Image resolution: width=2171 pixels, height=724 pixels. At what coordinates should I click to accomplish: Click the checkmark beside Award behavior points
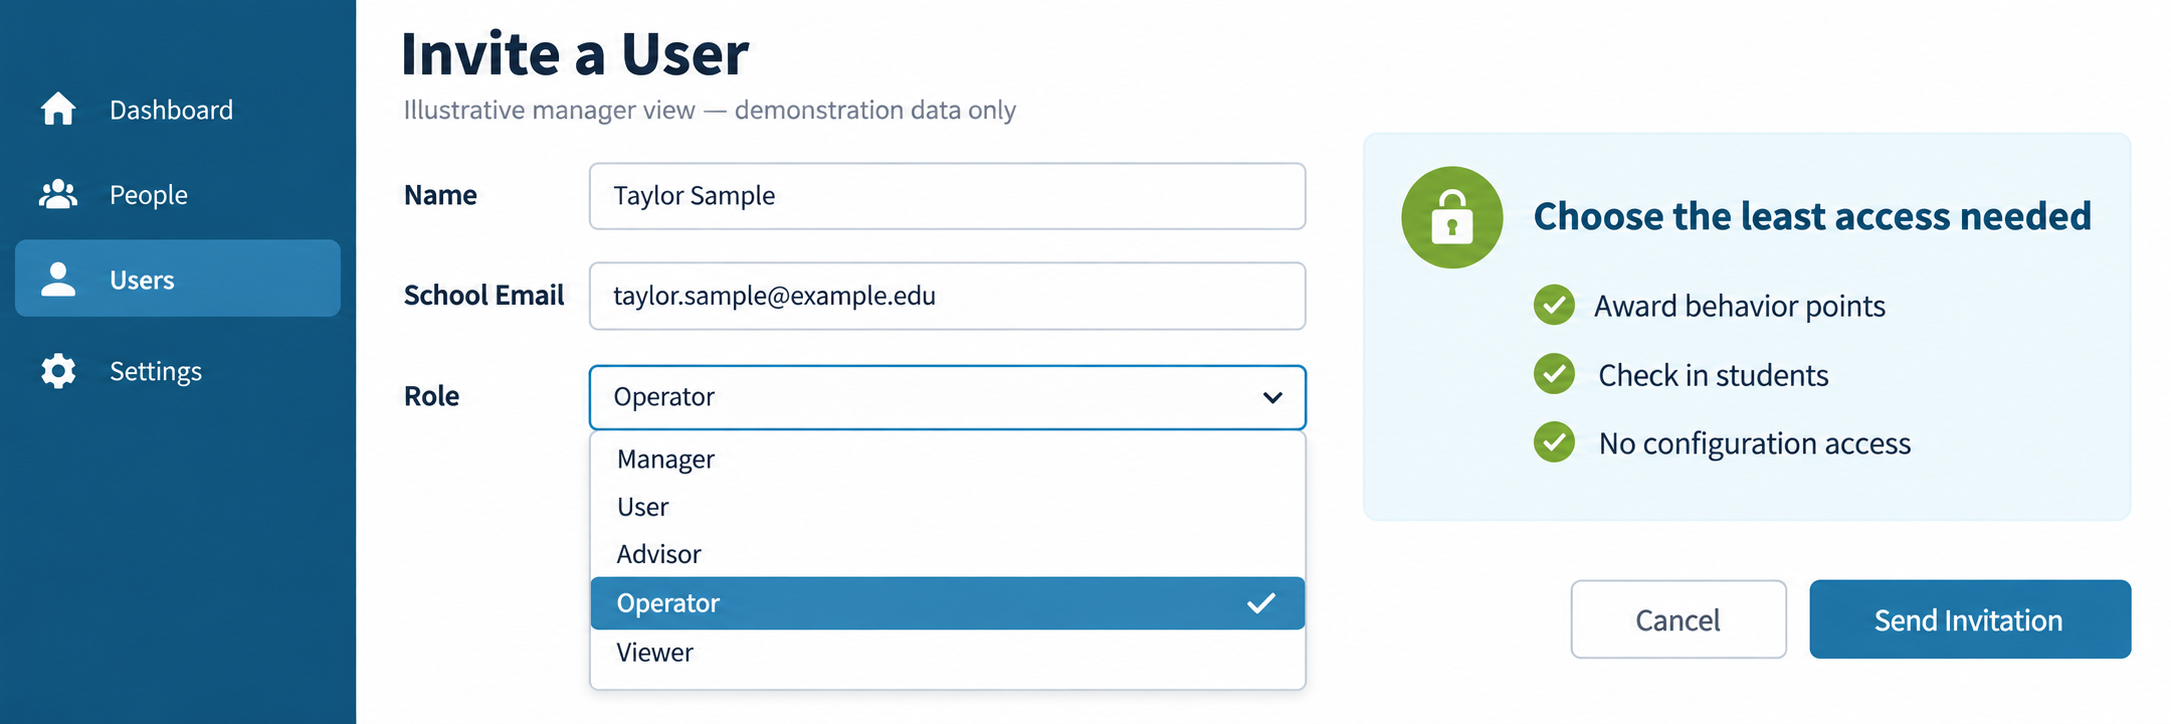coord(1554,305)
